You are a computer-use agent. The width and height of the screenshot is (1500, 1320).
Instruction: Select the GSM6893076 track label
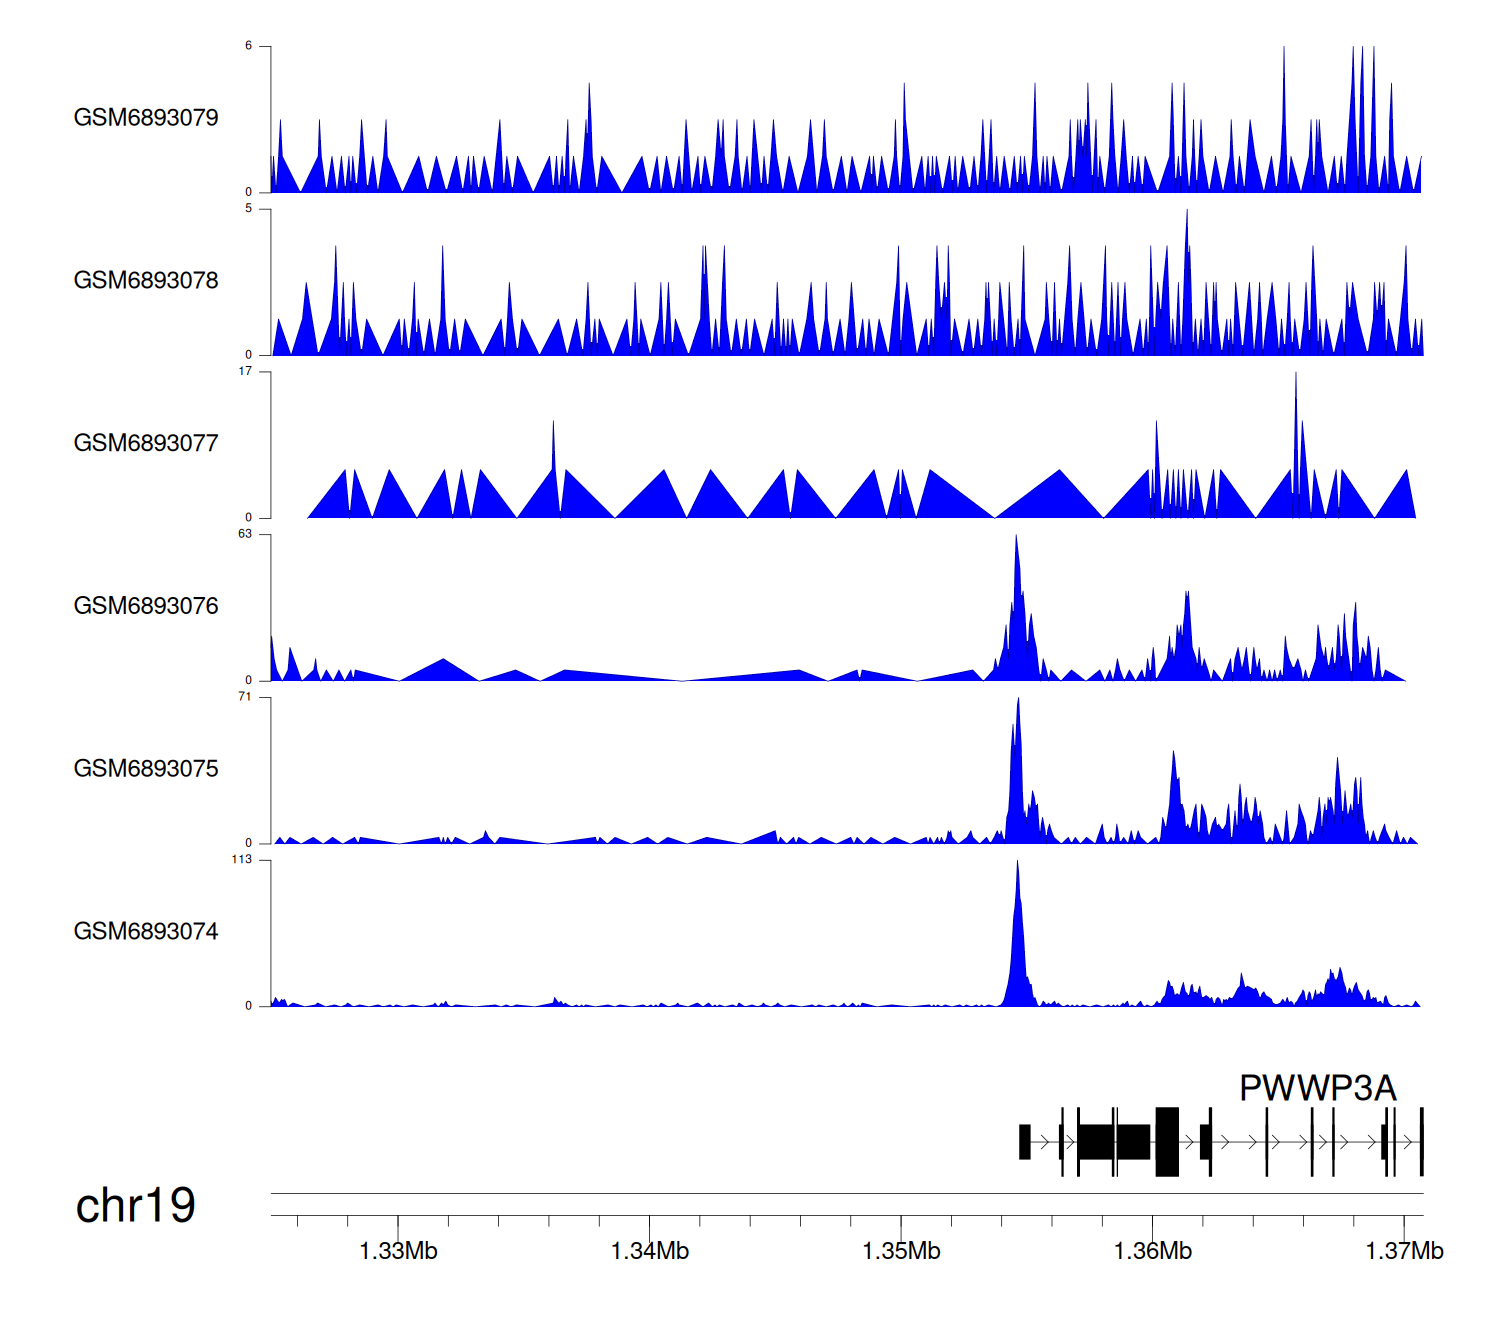146,606
